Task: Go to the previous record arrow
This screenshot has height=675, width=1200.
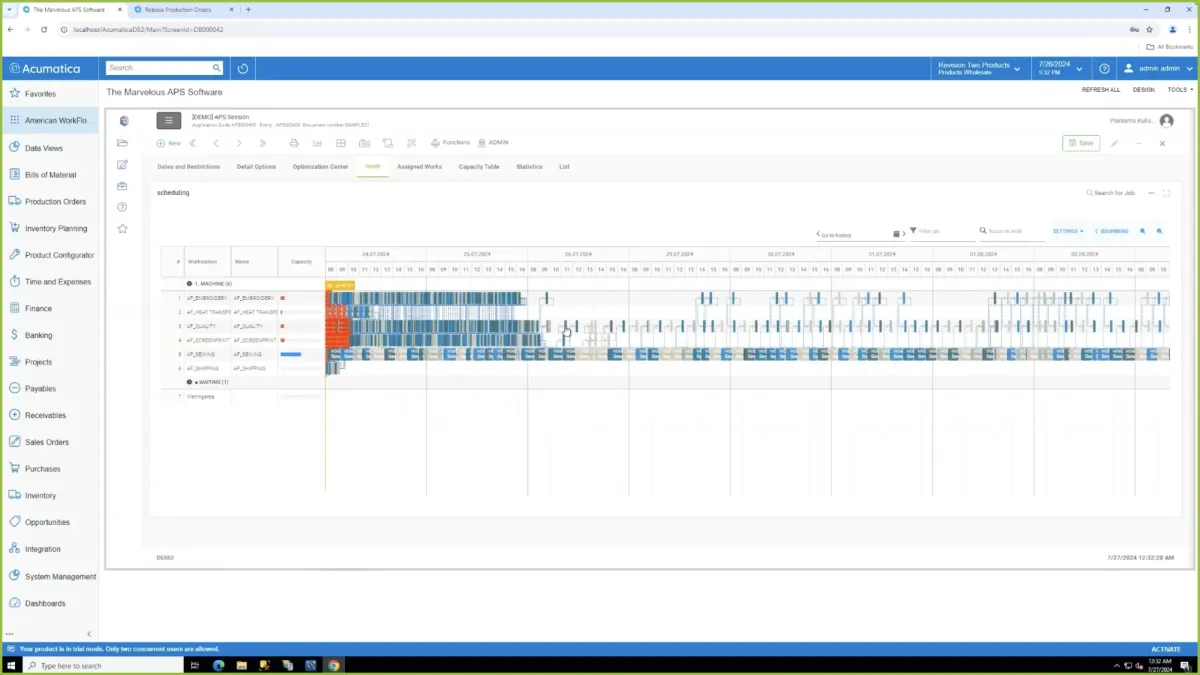Action: (x=216, y=143)
